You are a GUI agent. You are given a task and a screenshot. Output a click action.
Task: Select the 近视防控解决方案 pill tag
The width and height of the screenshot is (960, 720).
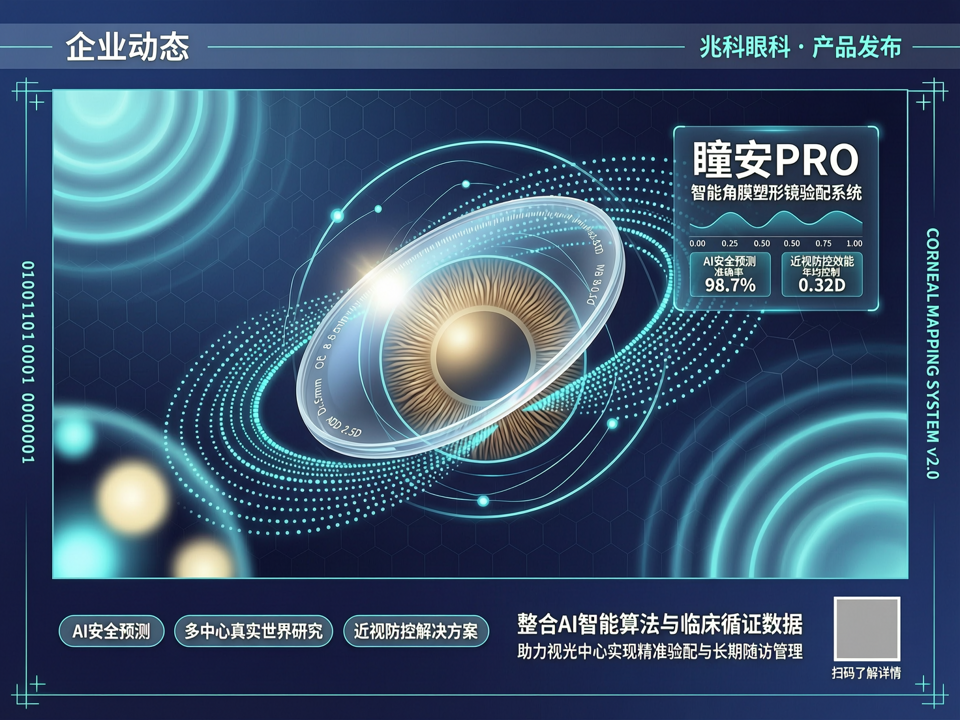416,631
